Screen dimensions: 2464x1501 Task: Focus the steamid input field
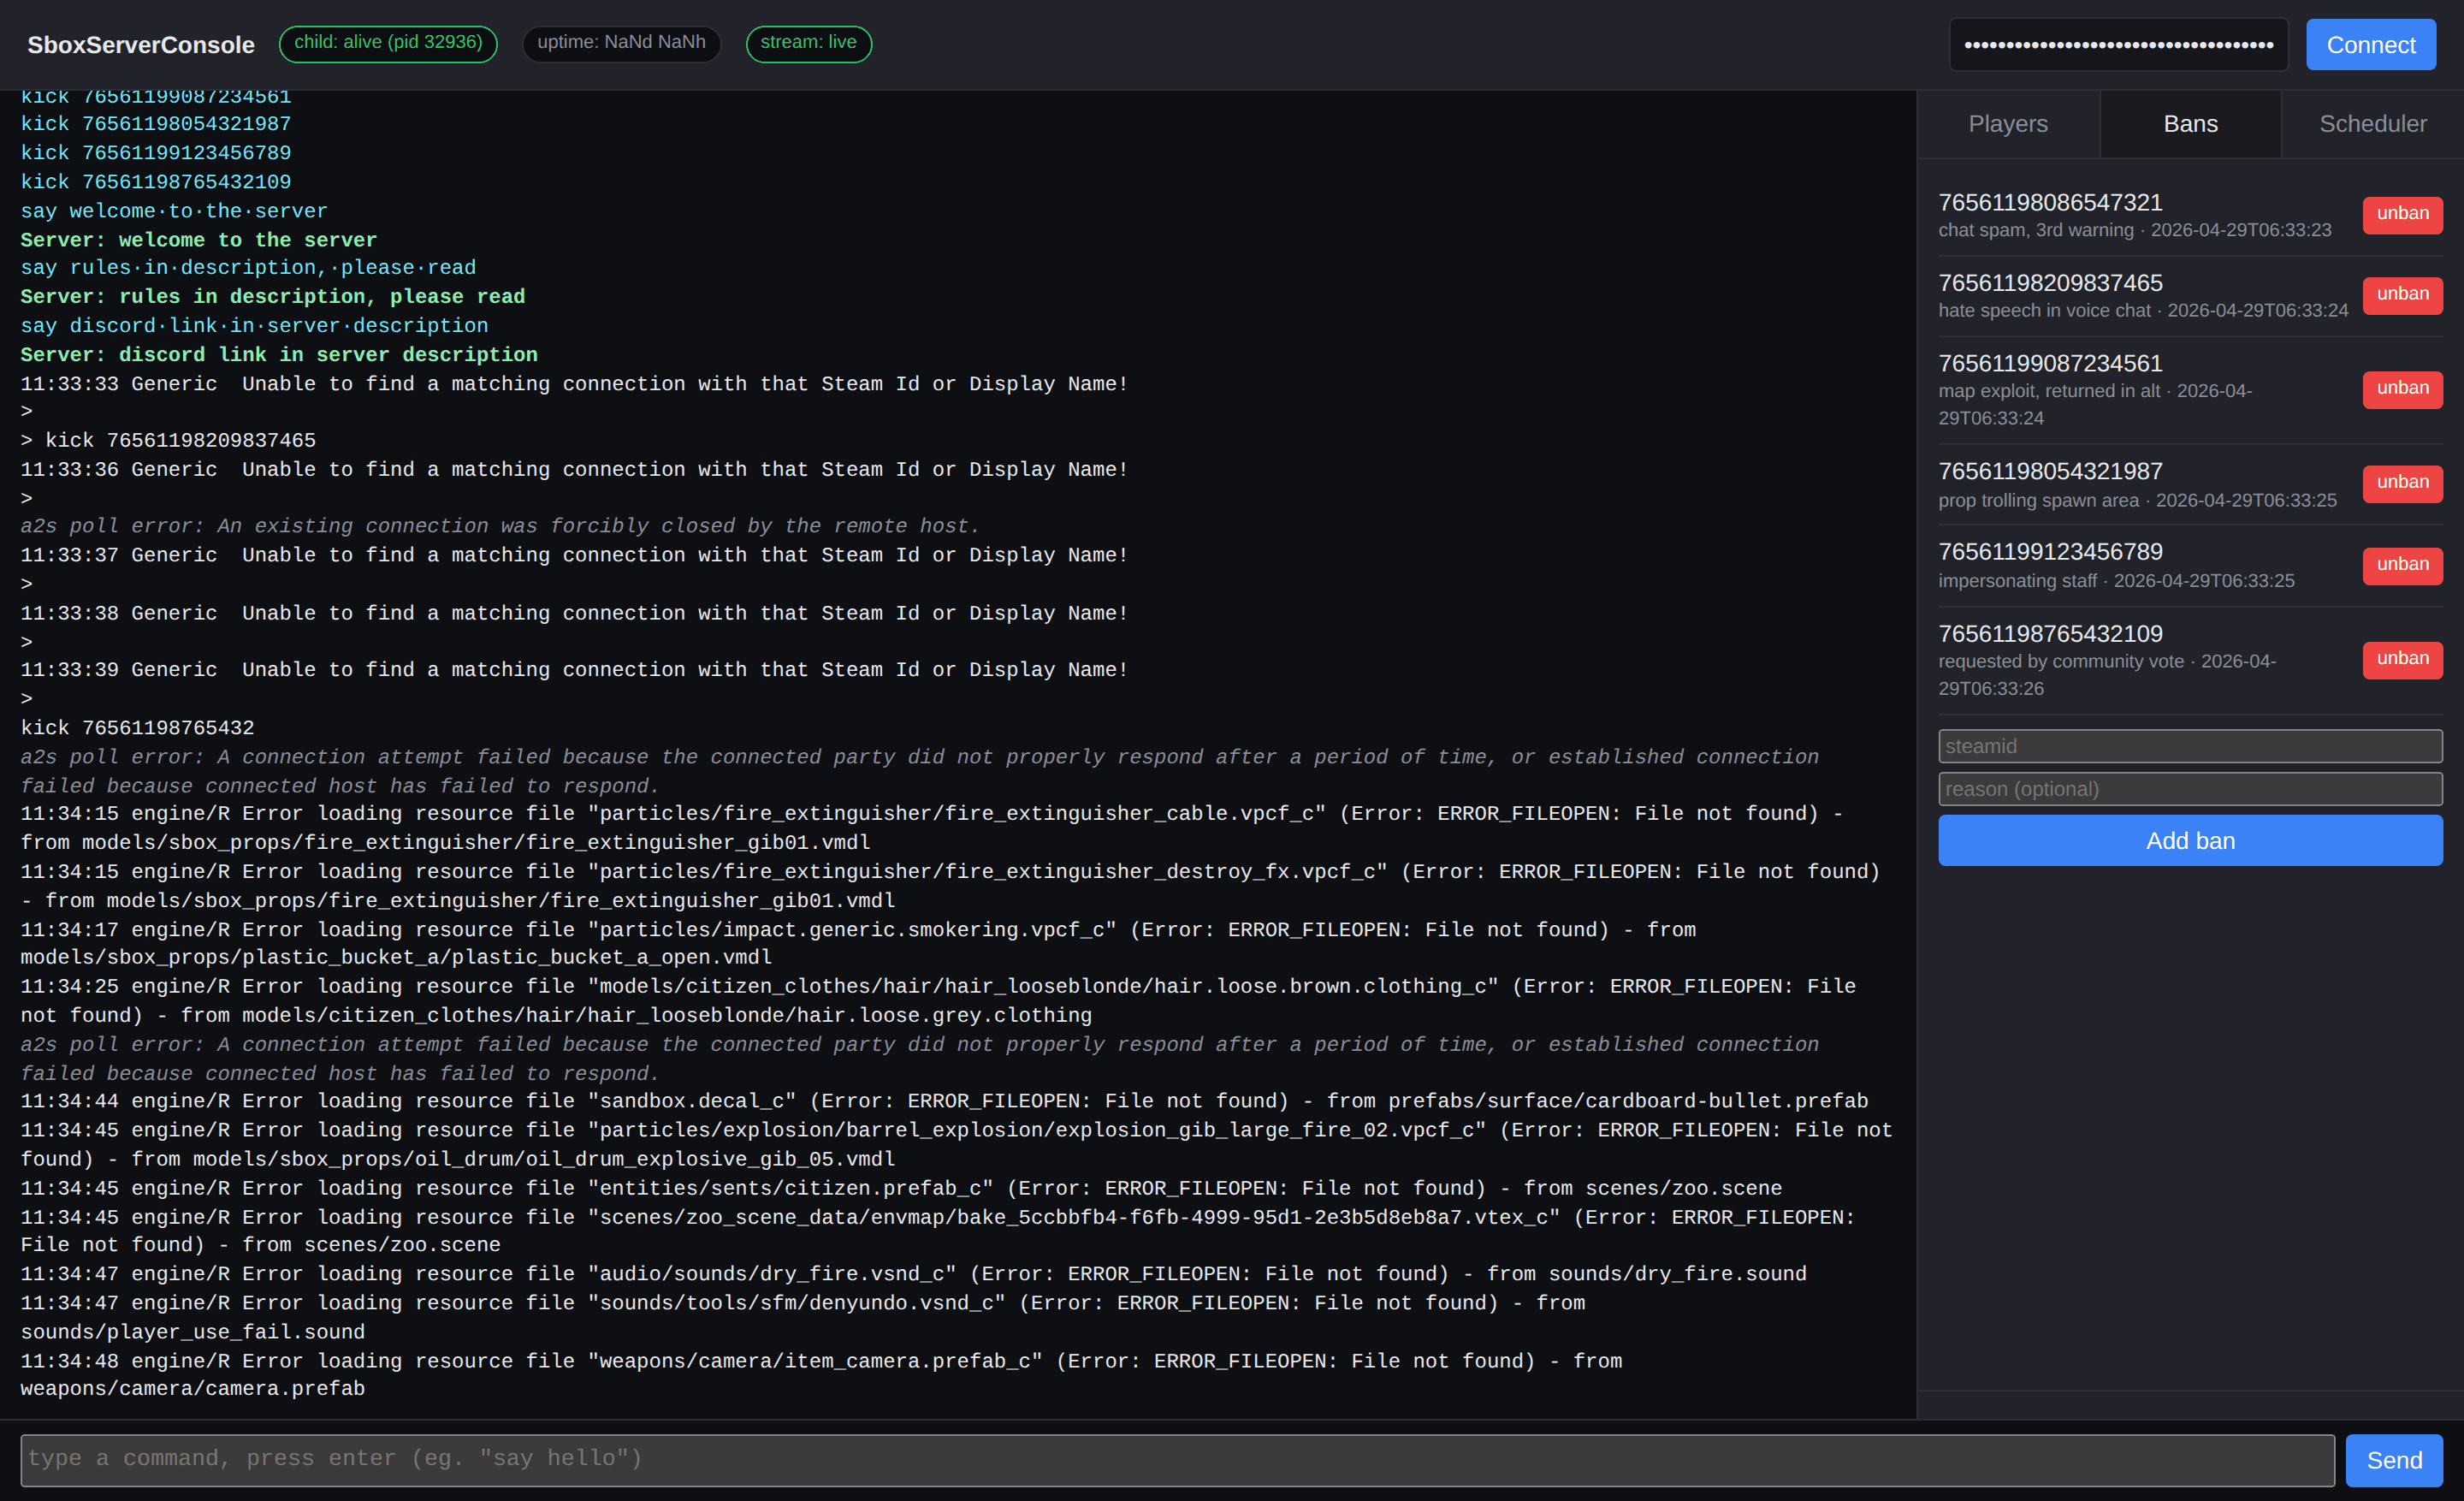[x=2190, y=746]
